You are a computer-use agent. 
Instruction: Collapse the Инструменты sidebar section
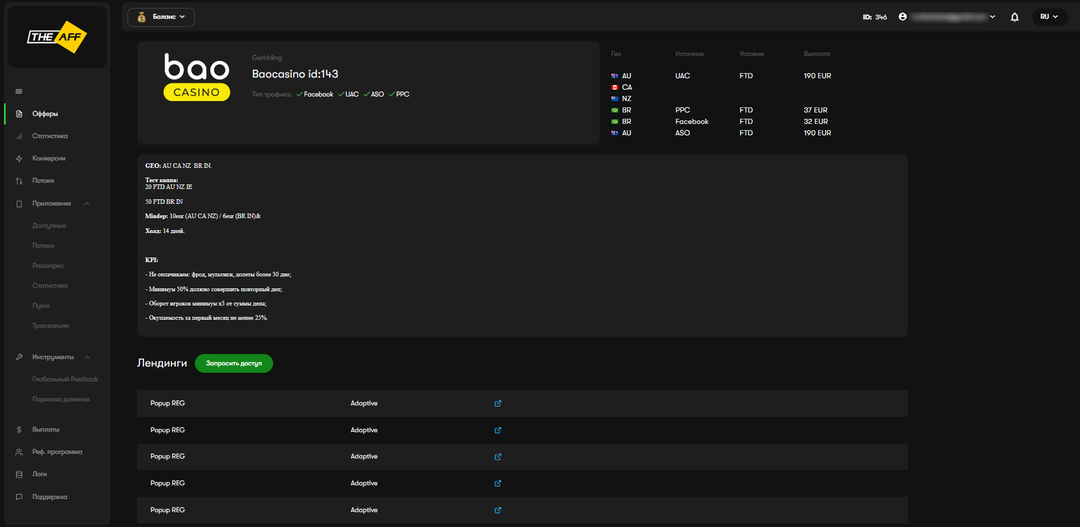[x=87, y=357]
